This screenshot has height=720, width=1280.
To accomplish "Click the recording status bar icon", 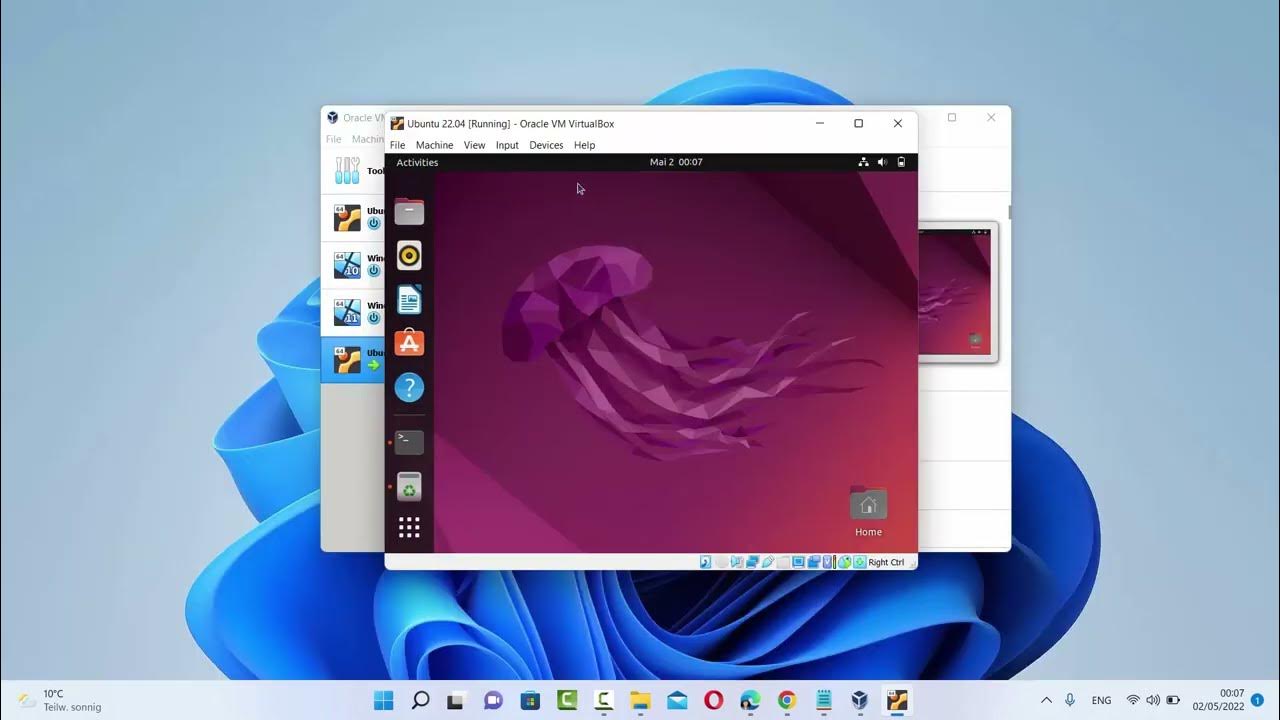I will pyautogui.click(x=814, y=562).
